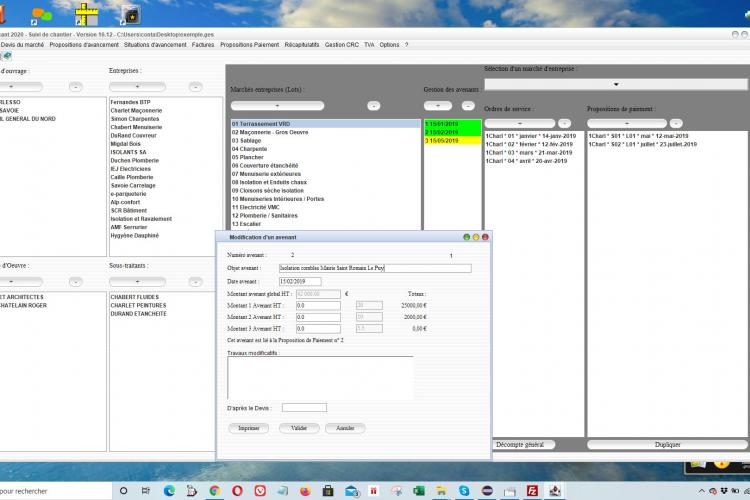Open the Mail app from the taskbar
This screenshot has height=500, width=750.
tap(351, 490)
